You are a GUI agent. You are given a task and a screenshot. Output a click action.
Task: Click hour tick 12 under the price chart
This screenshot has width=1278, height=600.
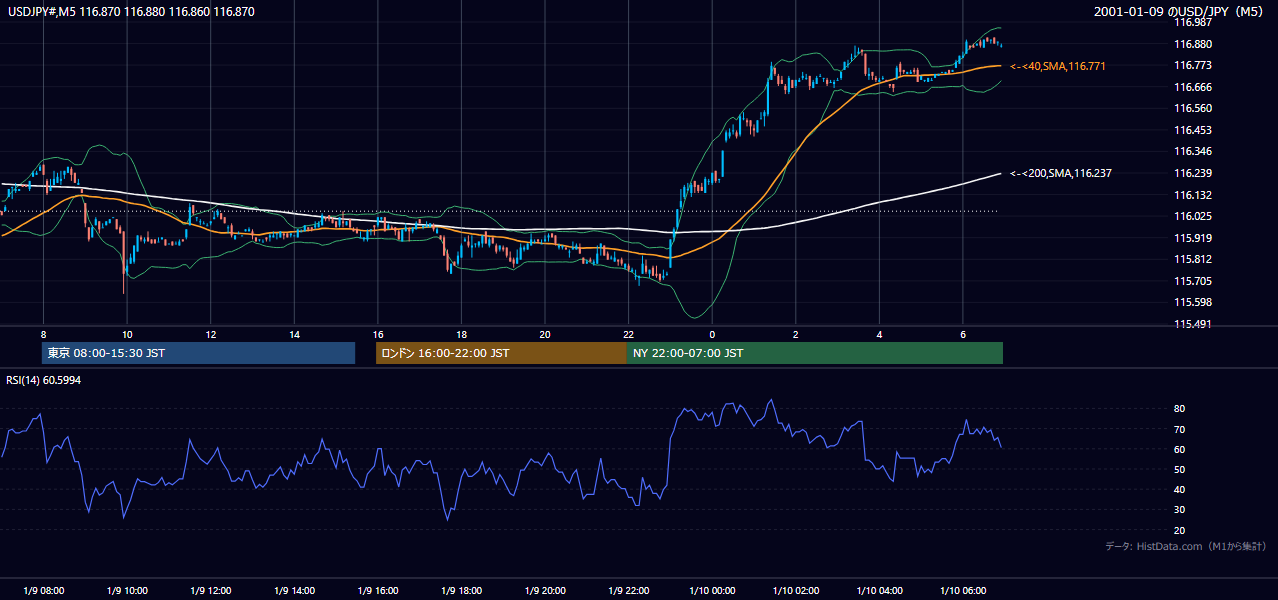[211, 334]
